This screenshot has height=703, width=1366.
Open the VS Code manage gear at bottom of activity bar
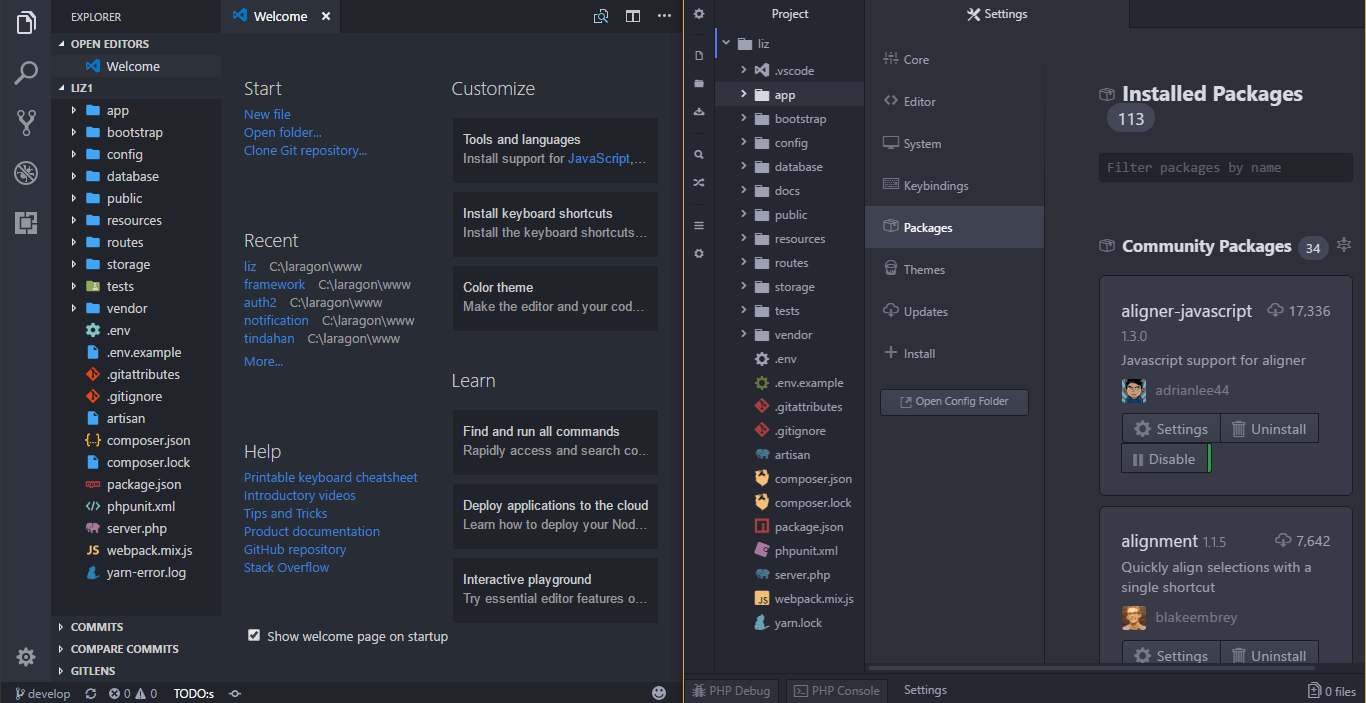[x=26, y=657]
